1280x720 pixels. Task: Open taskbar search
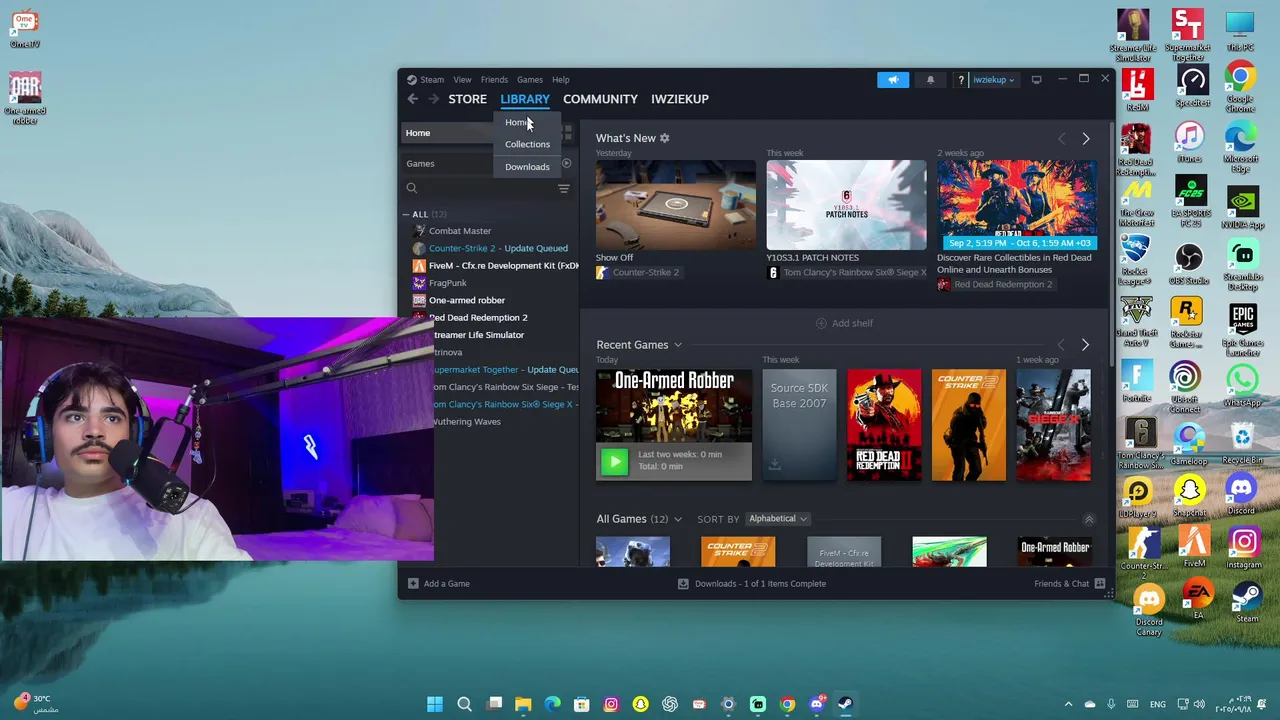point(464,704)
